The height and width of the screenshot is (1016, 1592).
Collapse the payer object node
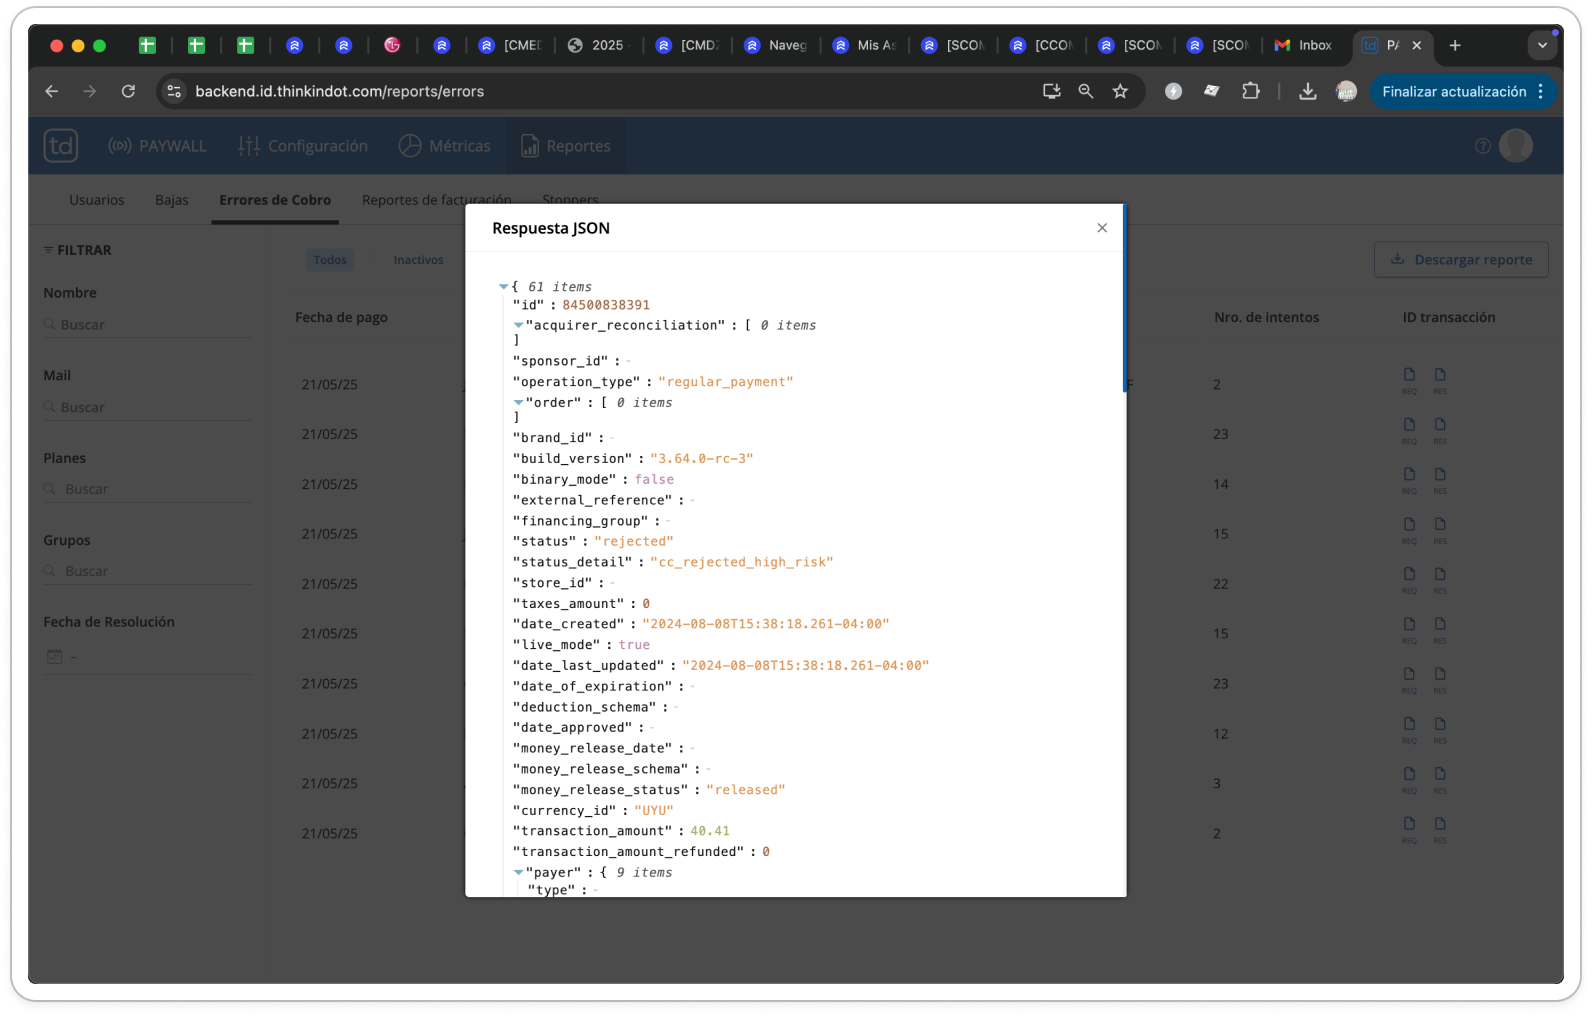point(518,873)
